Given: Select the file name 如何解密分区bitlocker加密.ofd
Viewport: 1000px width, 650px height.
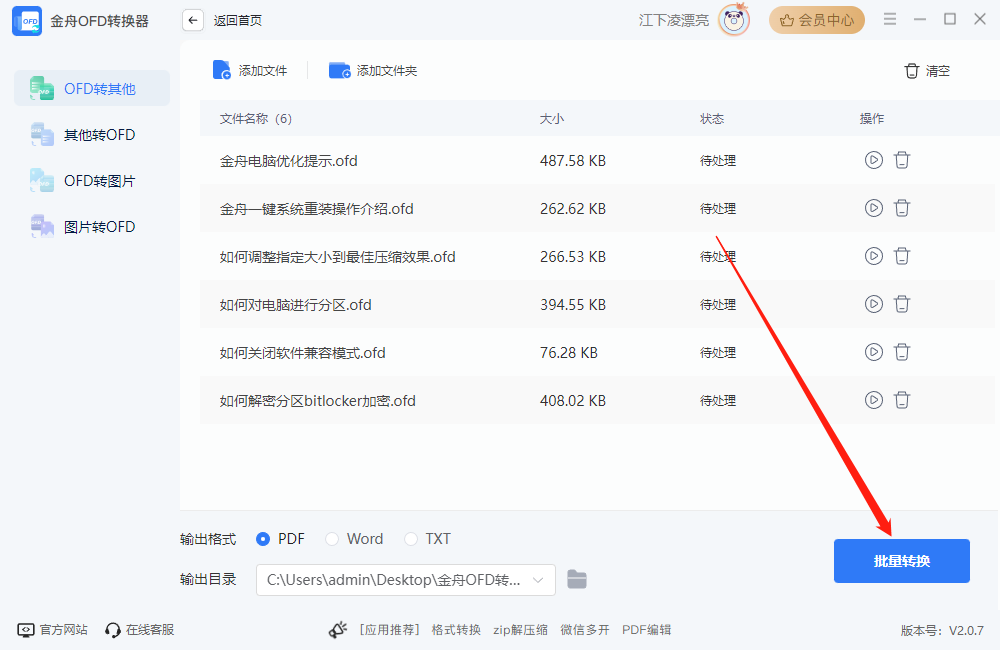Looking at the screenshot, I should point(318,401).
